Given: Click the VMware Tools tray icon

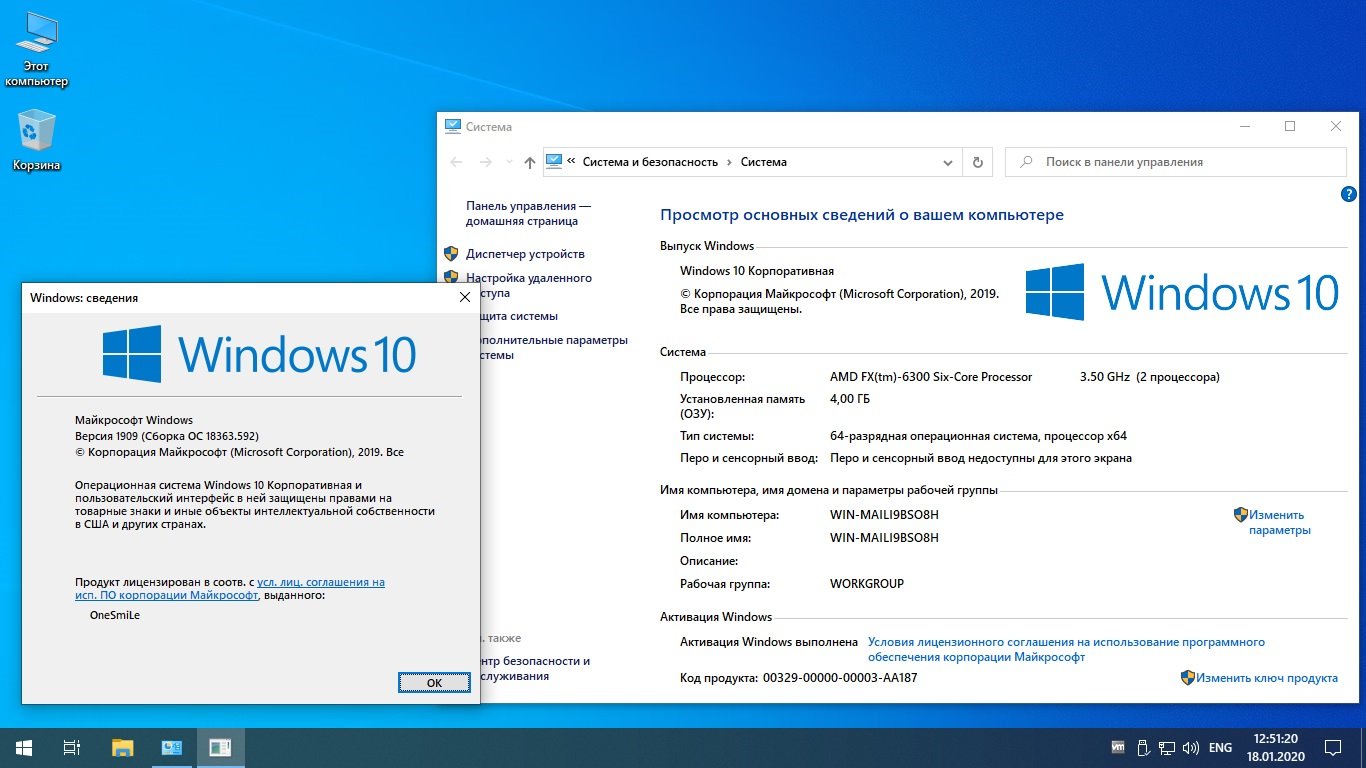Looking at the screenshot, I should 1118,747.
